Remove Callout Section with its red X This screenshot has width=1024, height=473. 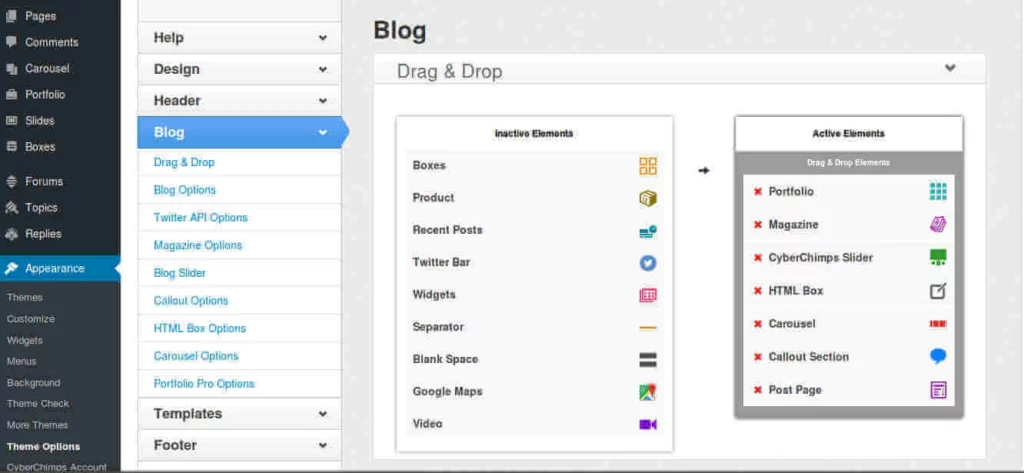click(758, 357)
